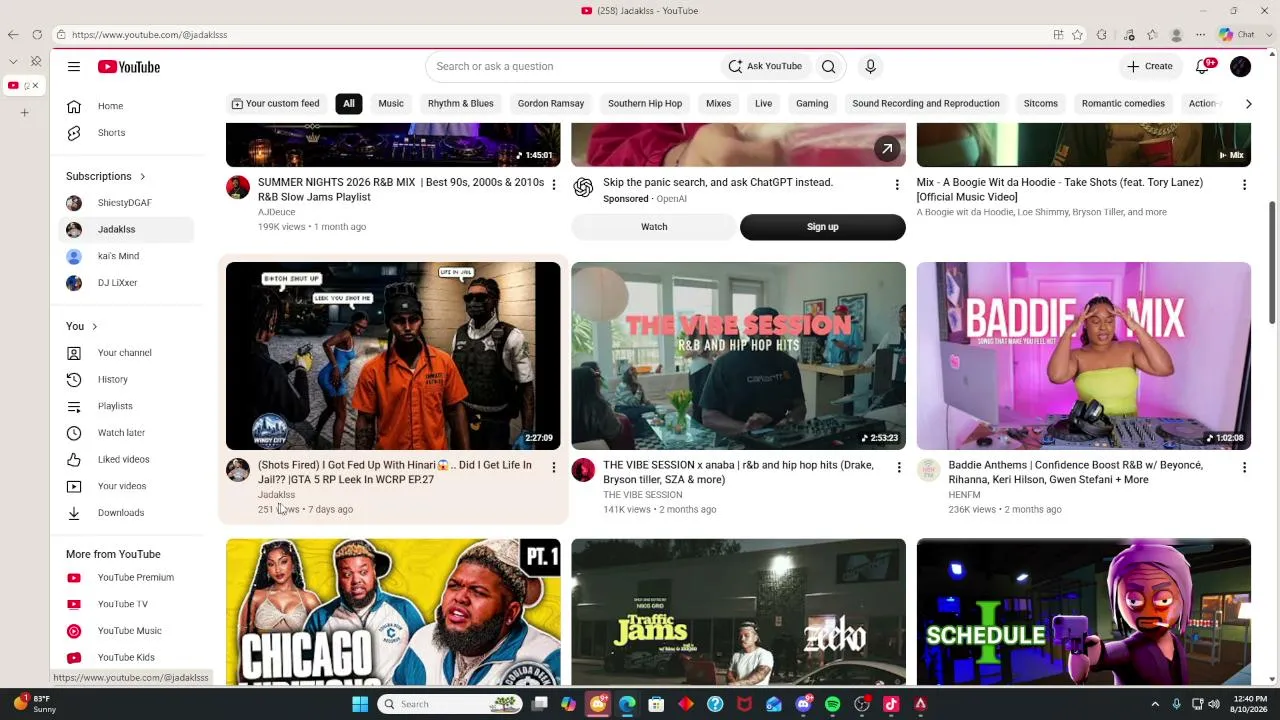Click the Create button
The width and height of the screenshot is (1280, 720).
1150,67
